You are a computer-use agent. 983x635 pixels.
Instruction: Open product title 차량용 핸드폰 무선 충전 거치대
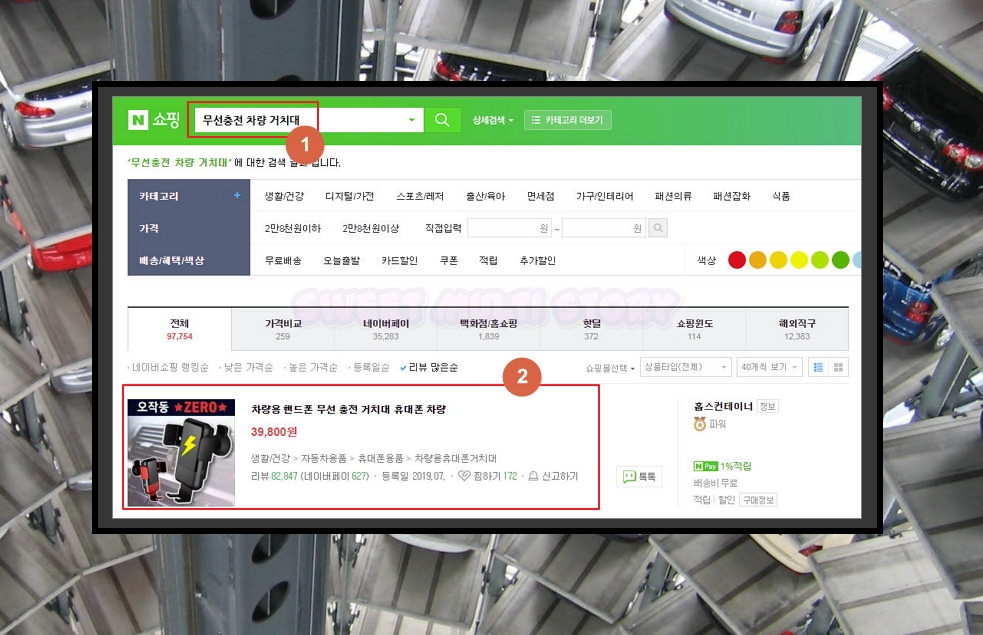pyautogui.click(x=348, y=409)
